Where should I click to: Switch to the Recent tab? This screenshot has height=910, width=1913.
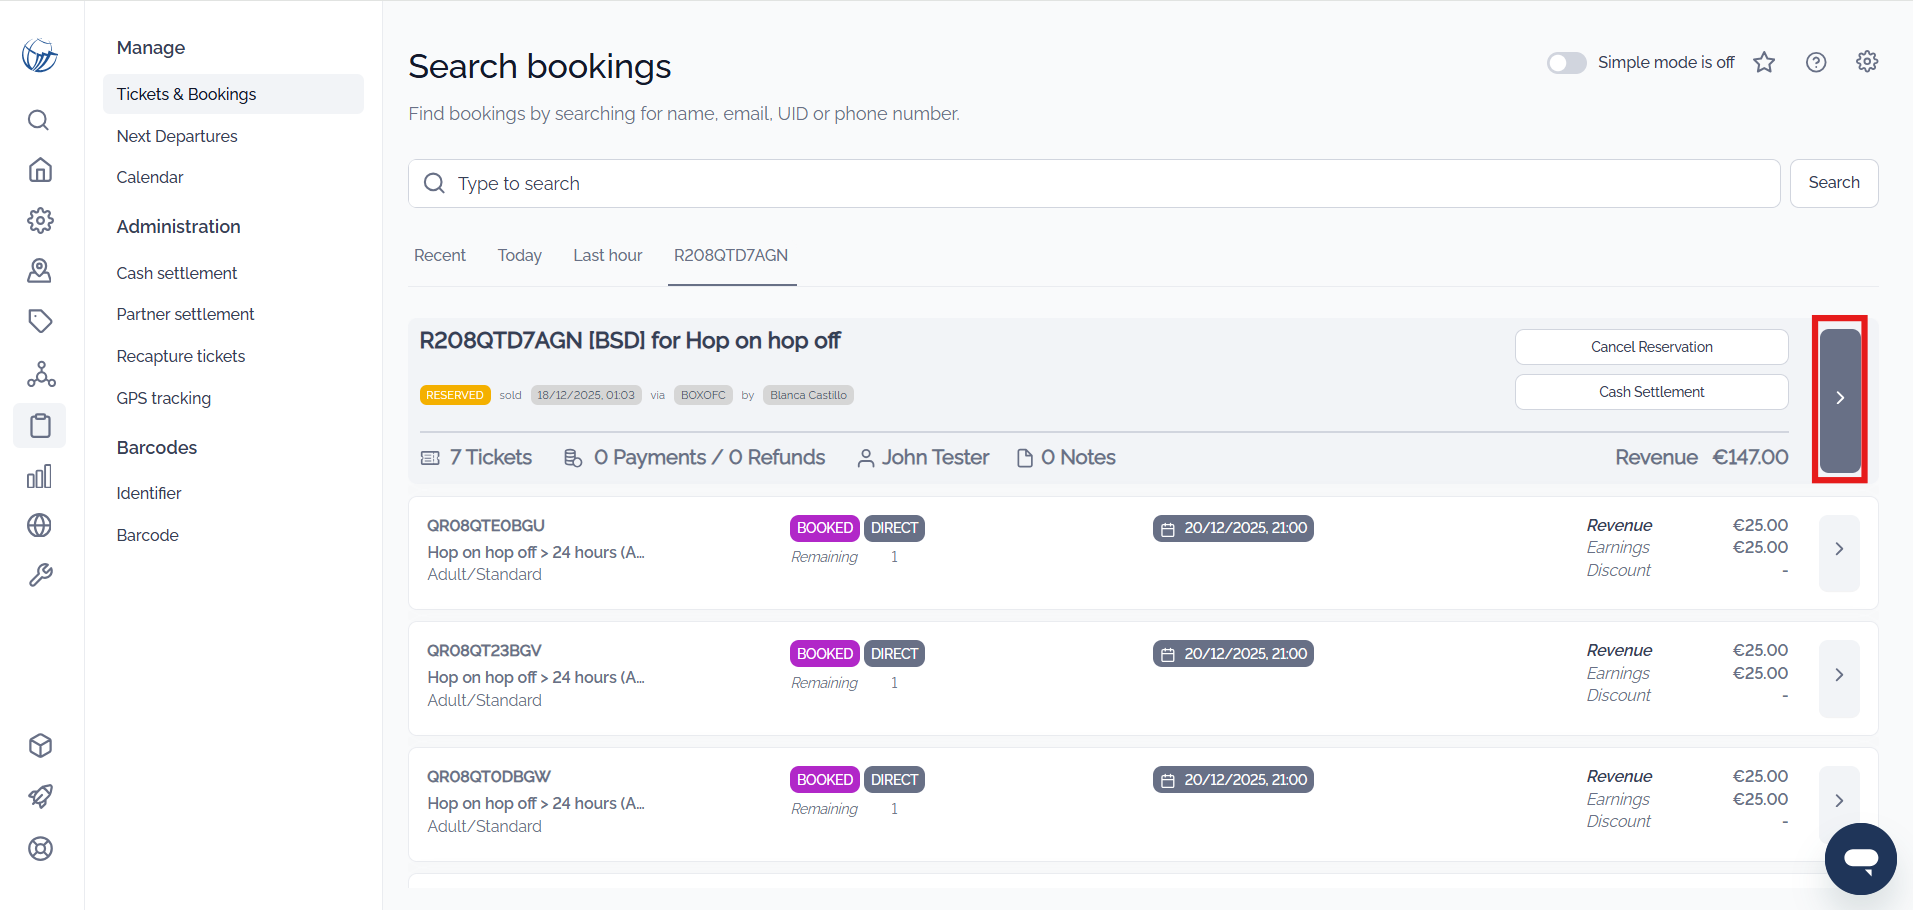(440, 255)
